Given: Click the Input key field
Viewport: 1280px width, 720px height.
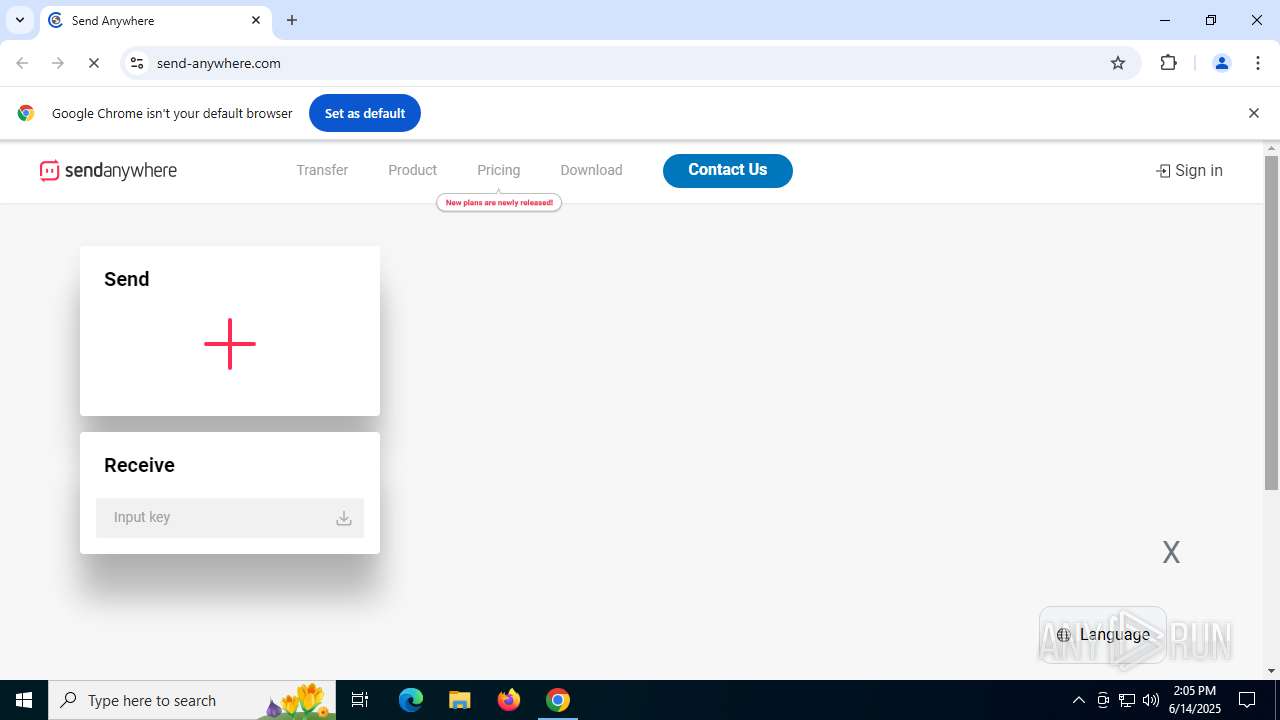Looking at the screenshot, I should pyautogui.click(x=230, y=518).
